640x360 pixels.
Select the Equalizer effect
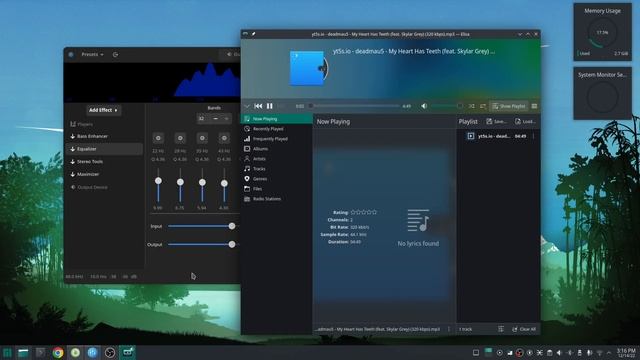[104, 149]
